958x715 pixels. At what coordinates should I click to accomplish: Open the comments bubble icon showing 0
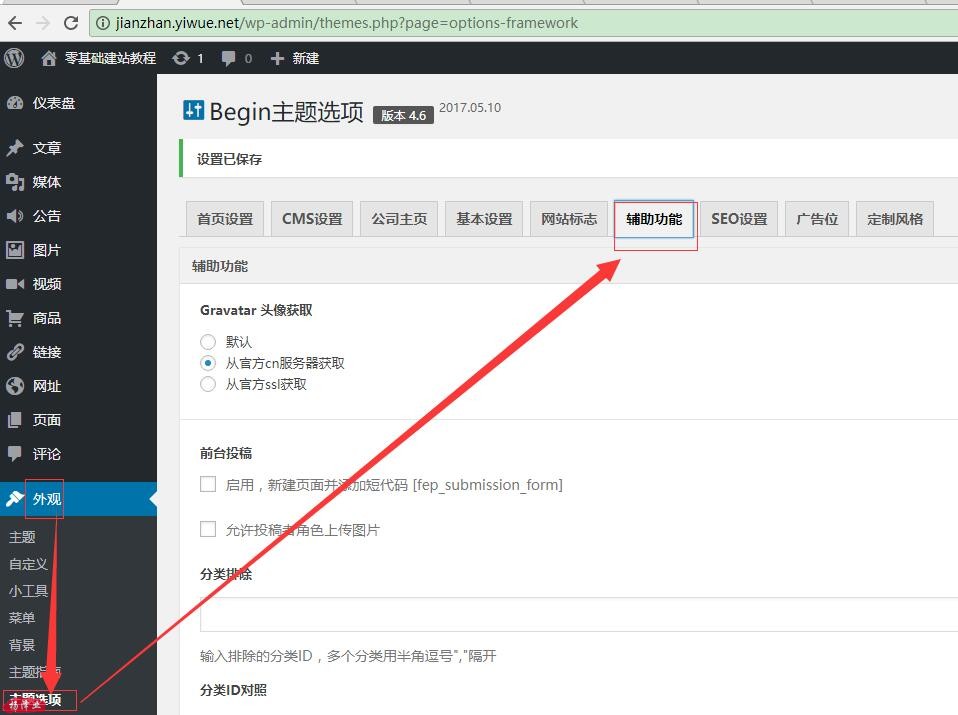tap(229, 59)
